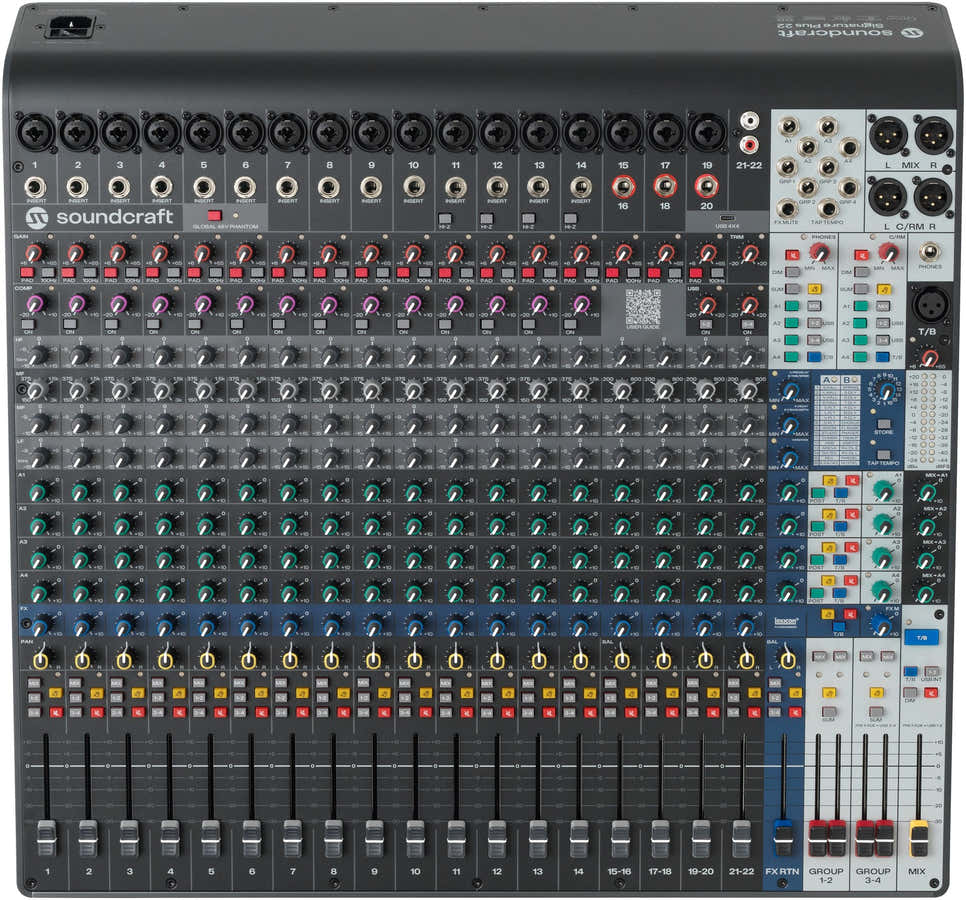966x900 pixels.
Task: Click the yellow PAN knob on channel 9
Action: click(x=373, y=660)
